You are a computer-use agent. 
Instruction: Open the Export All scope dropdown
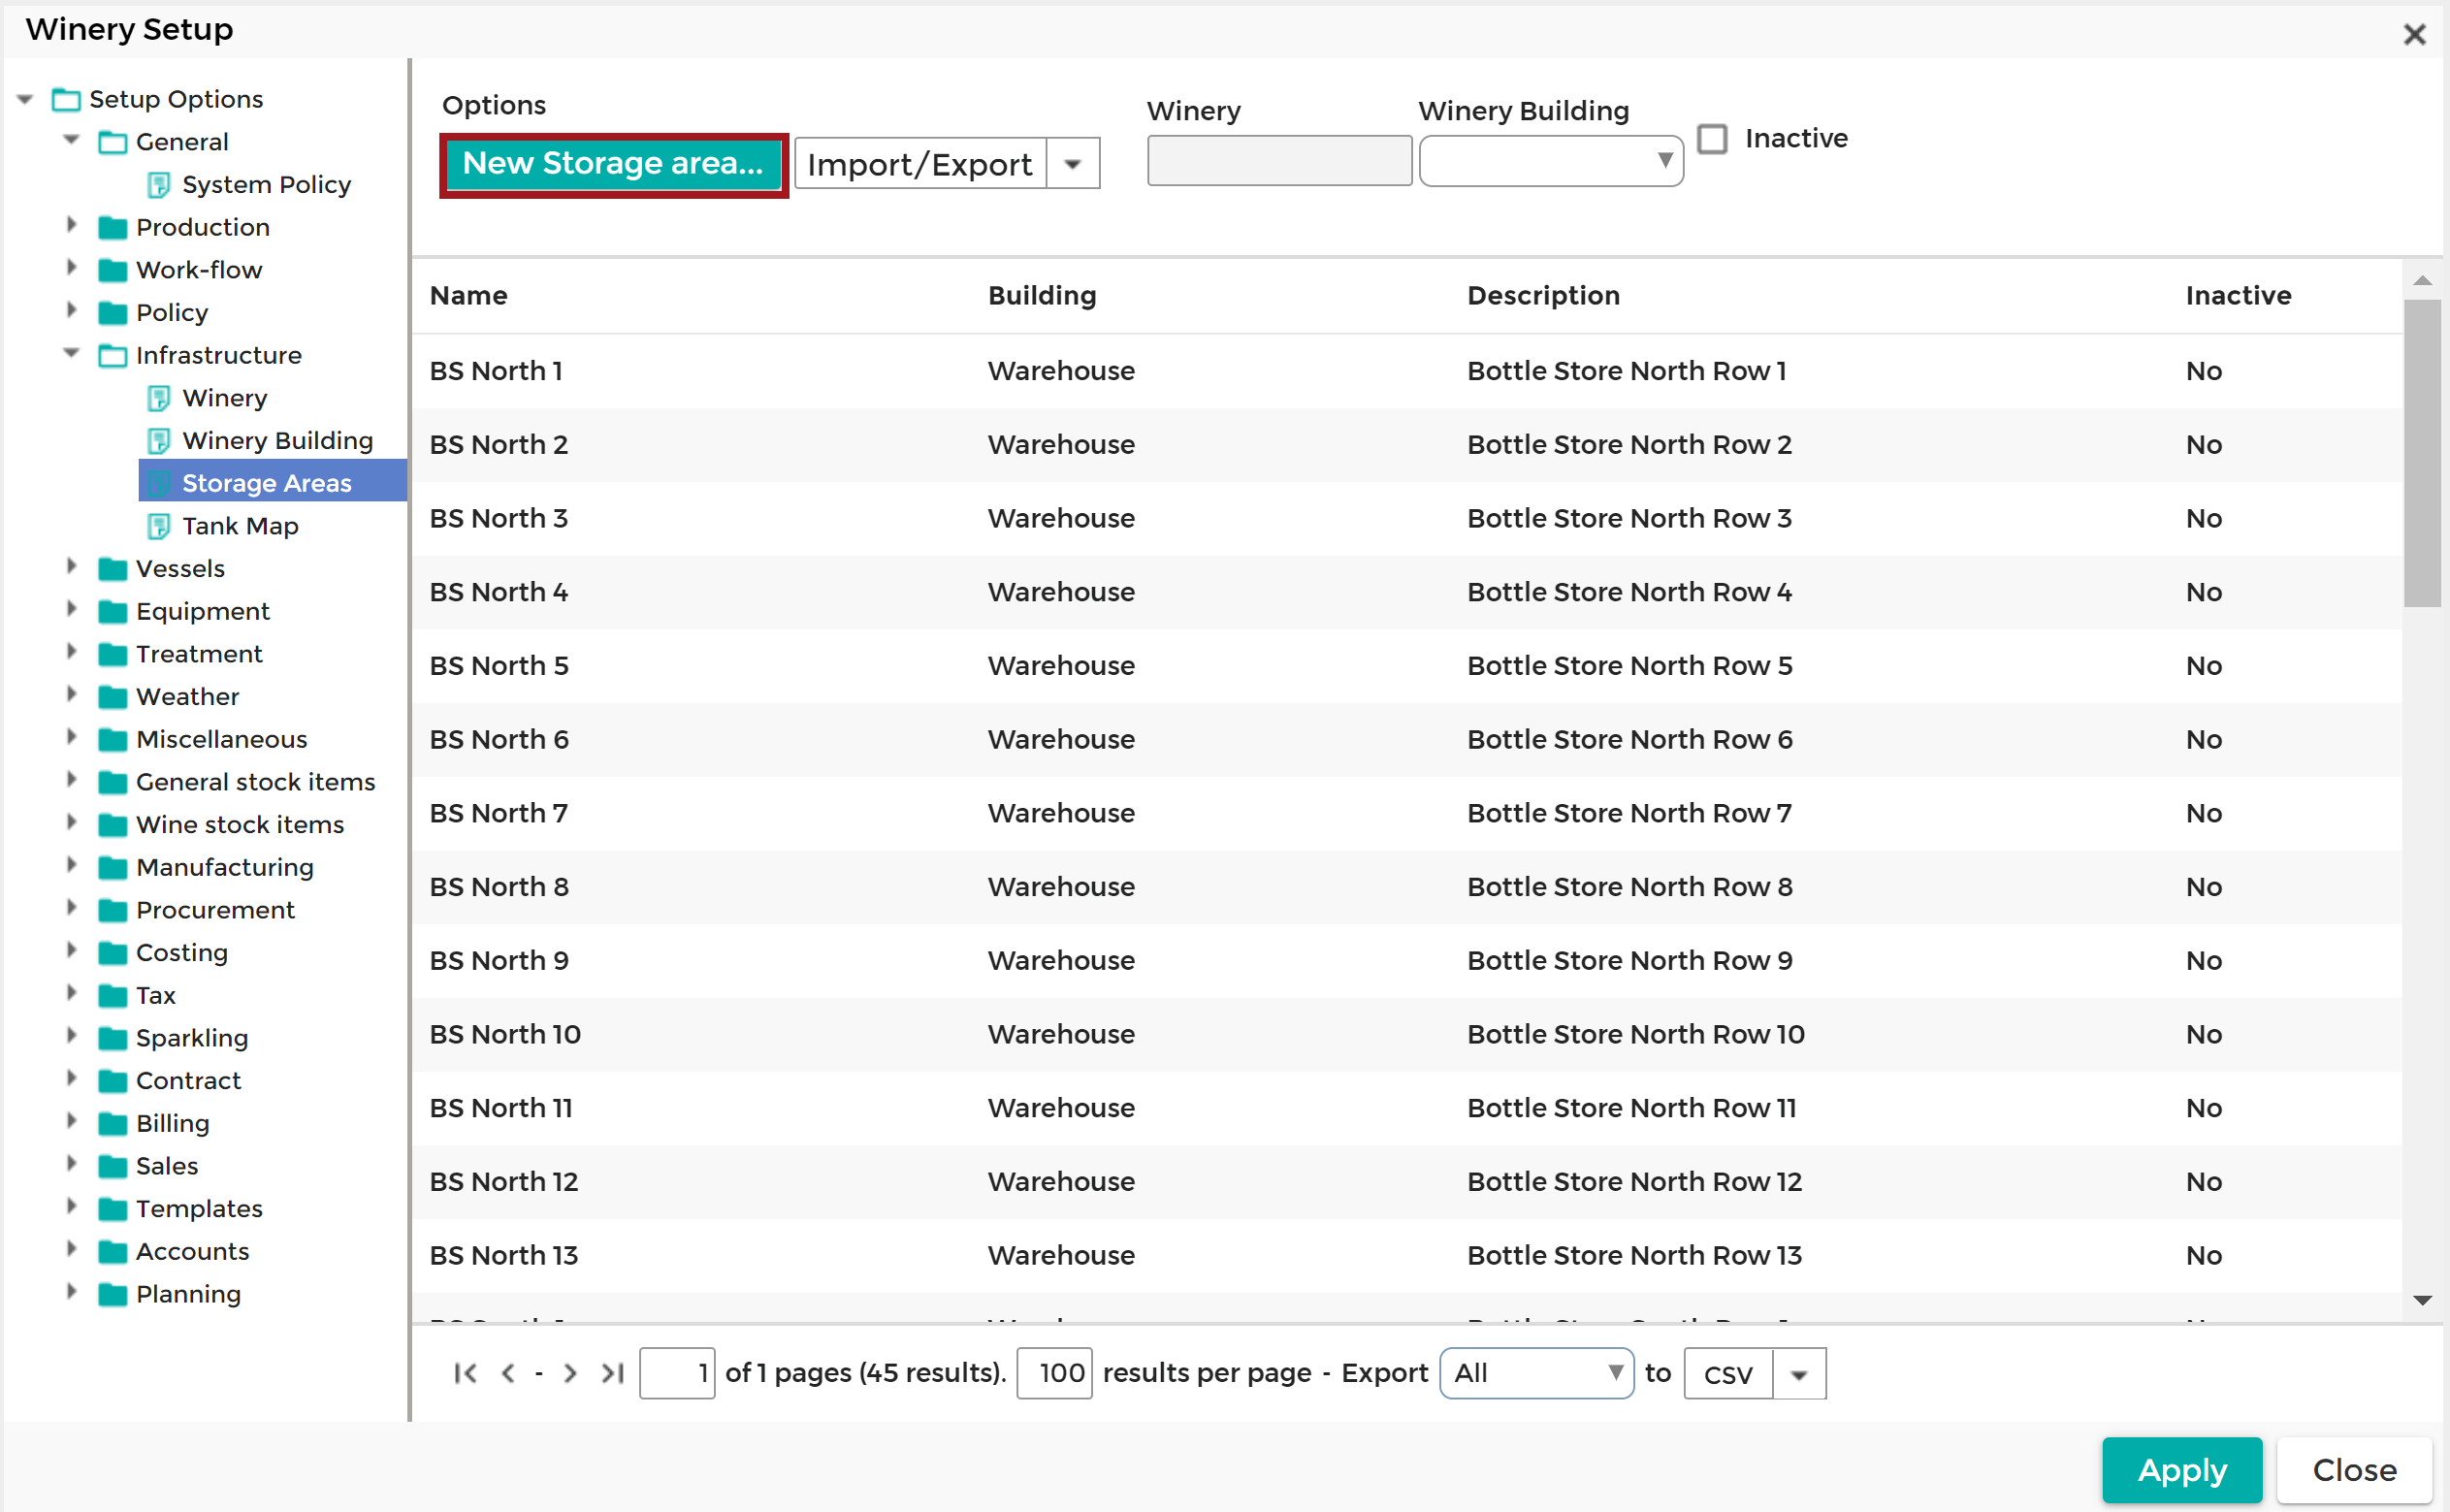(1536, 1373)
